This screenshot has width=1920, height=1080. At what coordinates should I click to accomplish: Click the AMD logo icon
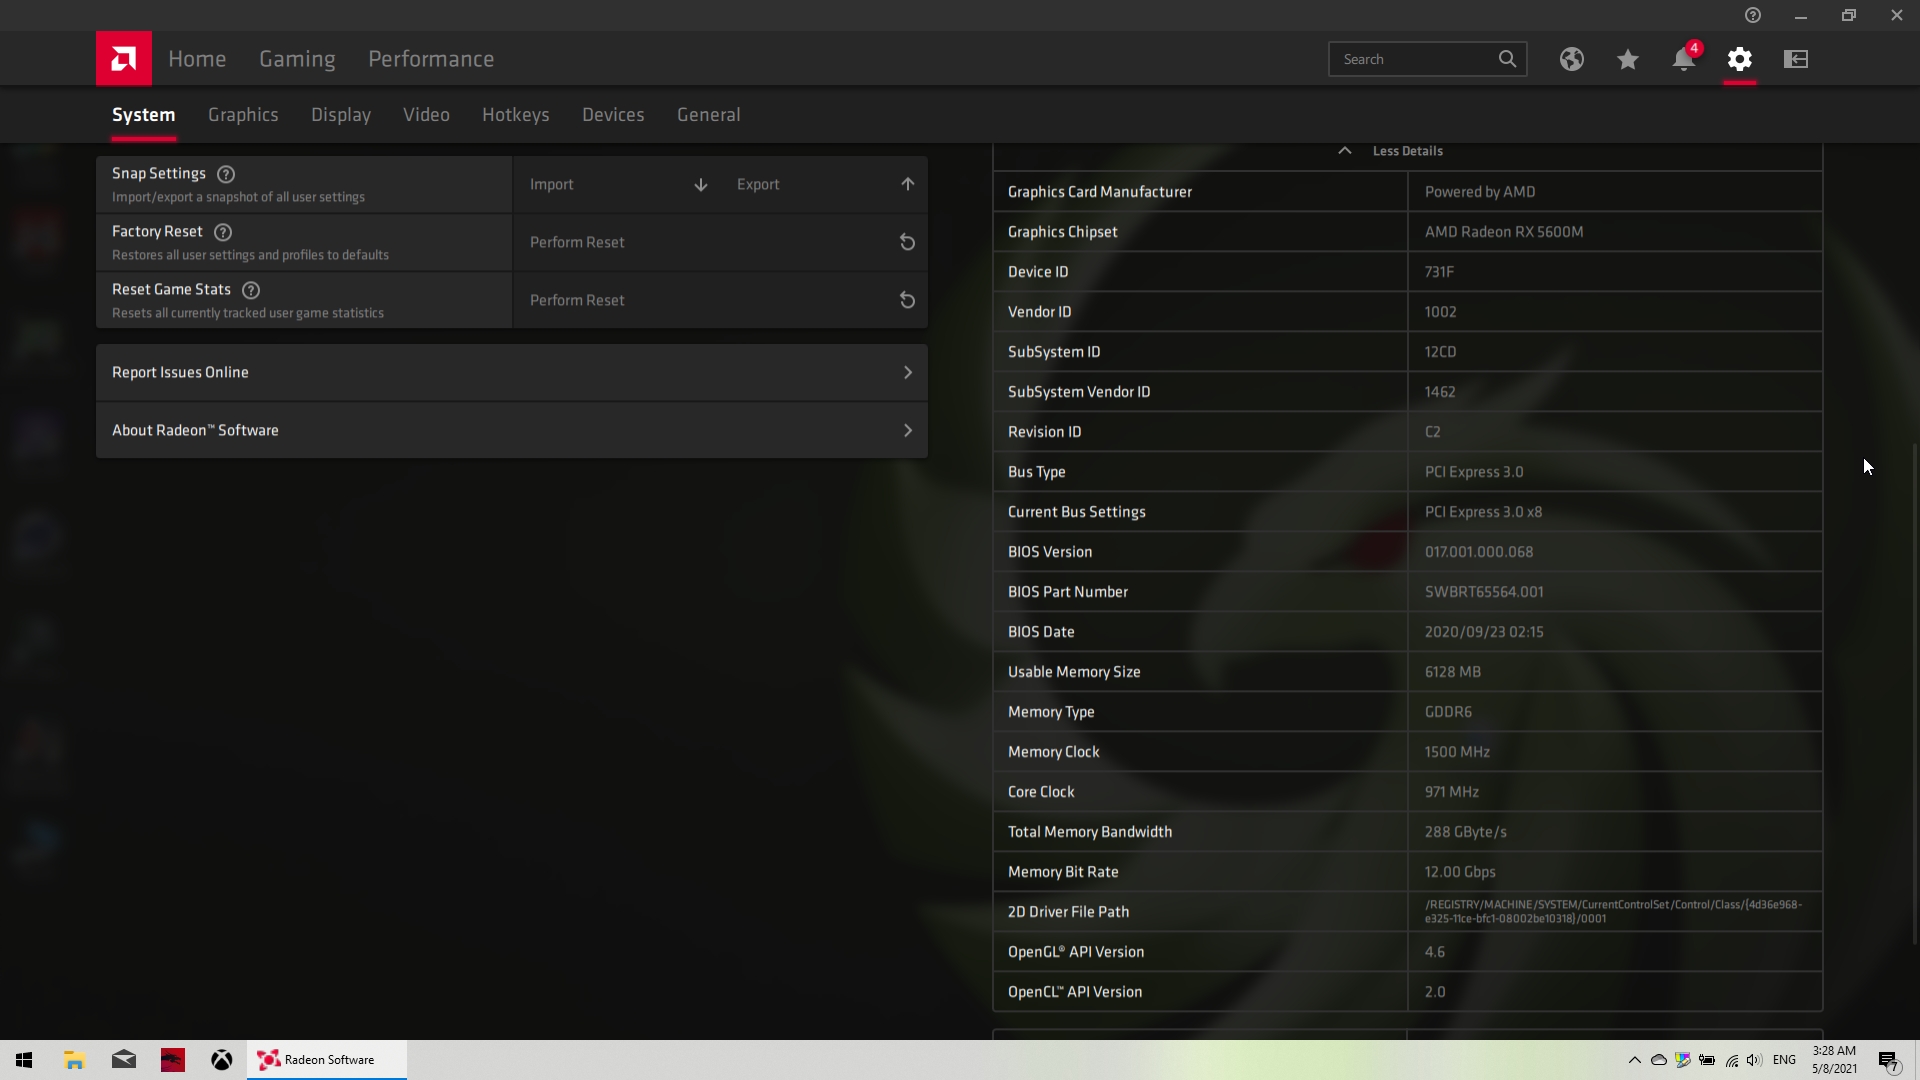tap(124, 59)
